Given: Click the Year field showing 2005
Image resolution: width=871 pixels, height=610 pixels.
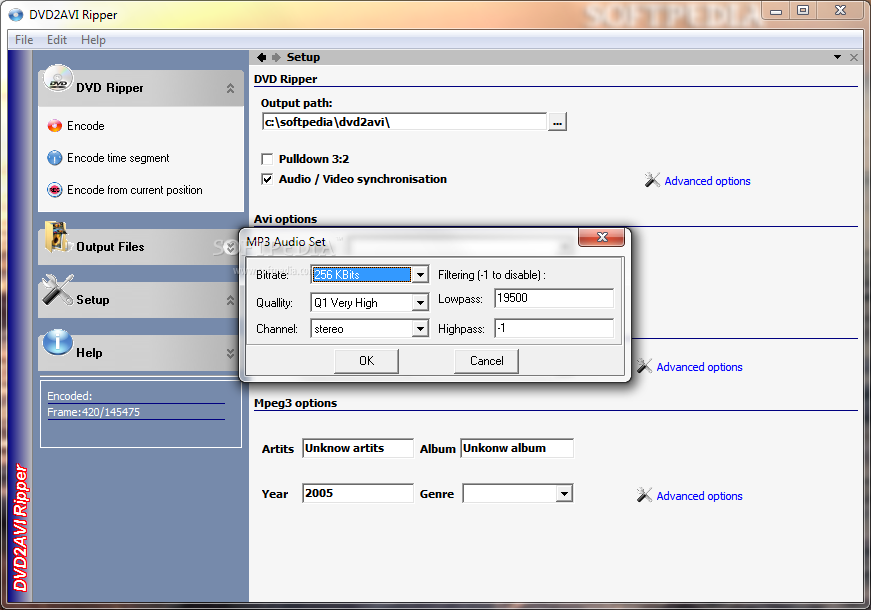Looking at the screenshot, I should [x=358, y=493].
